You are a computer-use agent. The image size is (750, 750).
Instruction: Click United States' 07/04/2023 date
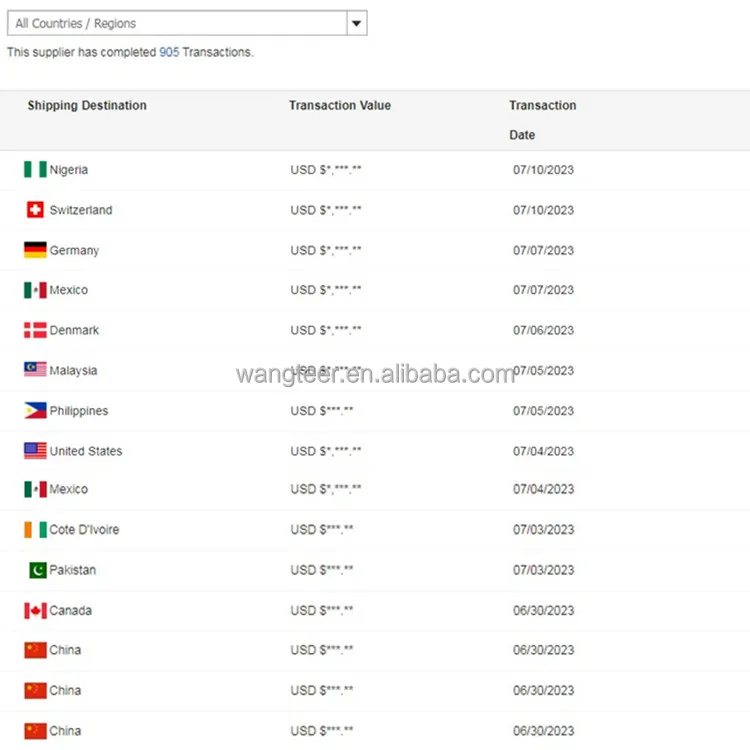click(x=543, y=451)
